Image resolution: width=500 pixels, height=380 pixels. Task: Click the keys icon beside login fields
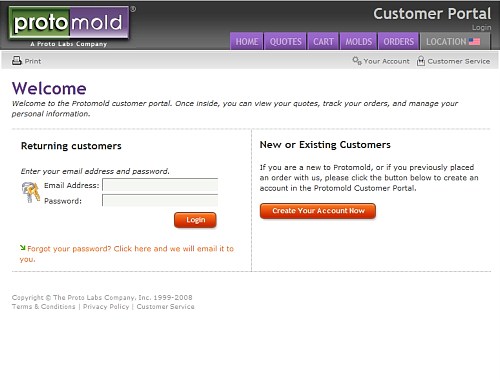[x=31, y=192]
